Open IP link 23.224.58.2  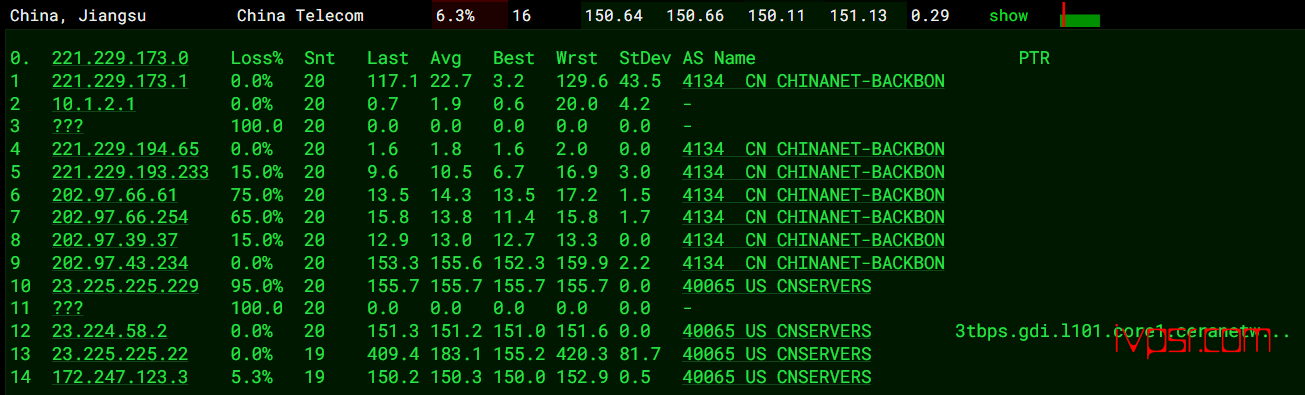[109, 331]
